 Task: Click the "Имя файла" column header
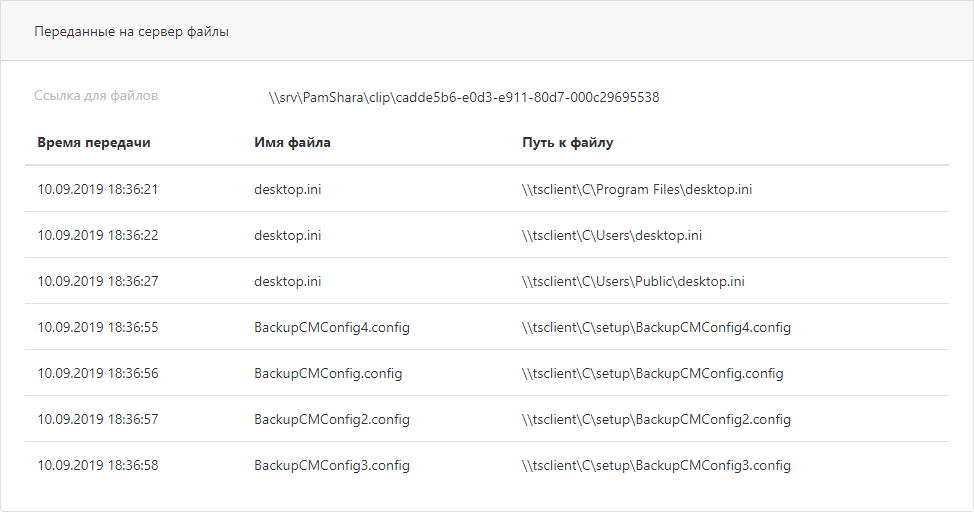point(292,143)
